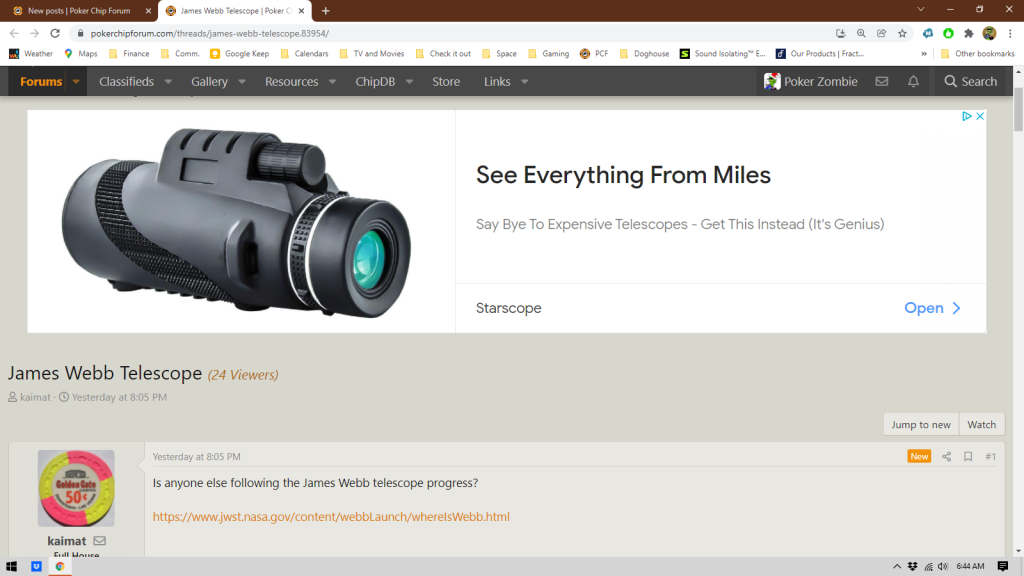Open the notification center in taskbar
The height and width of the screenshot is (576, 1024).
1003,566
